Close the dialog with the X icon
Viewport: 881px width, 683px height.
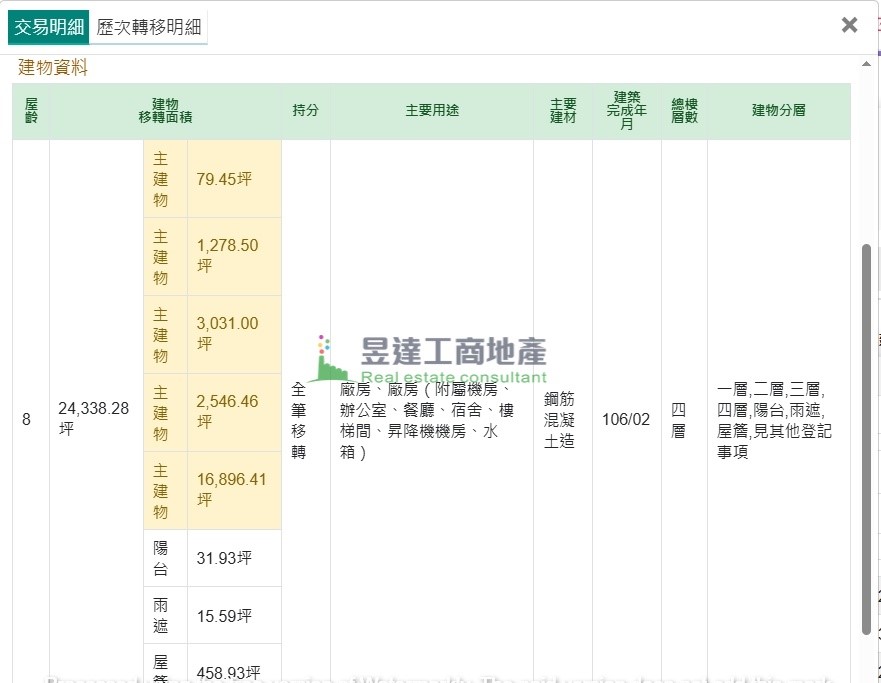coord(849,25)
